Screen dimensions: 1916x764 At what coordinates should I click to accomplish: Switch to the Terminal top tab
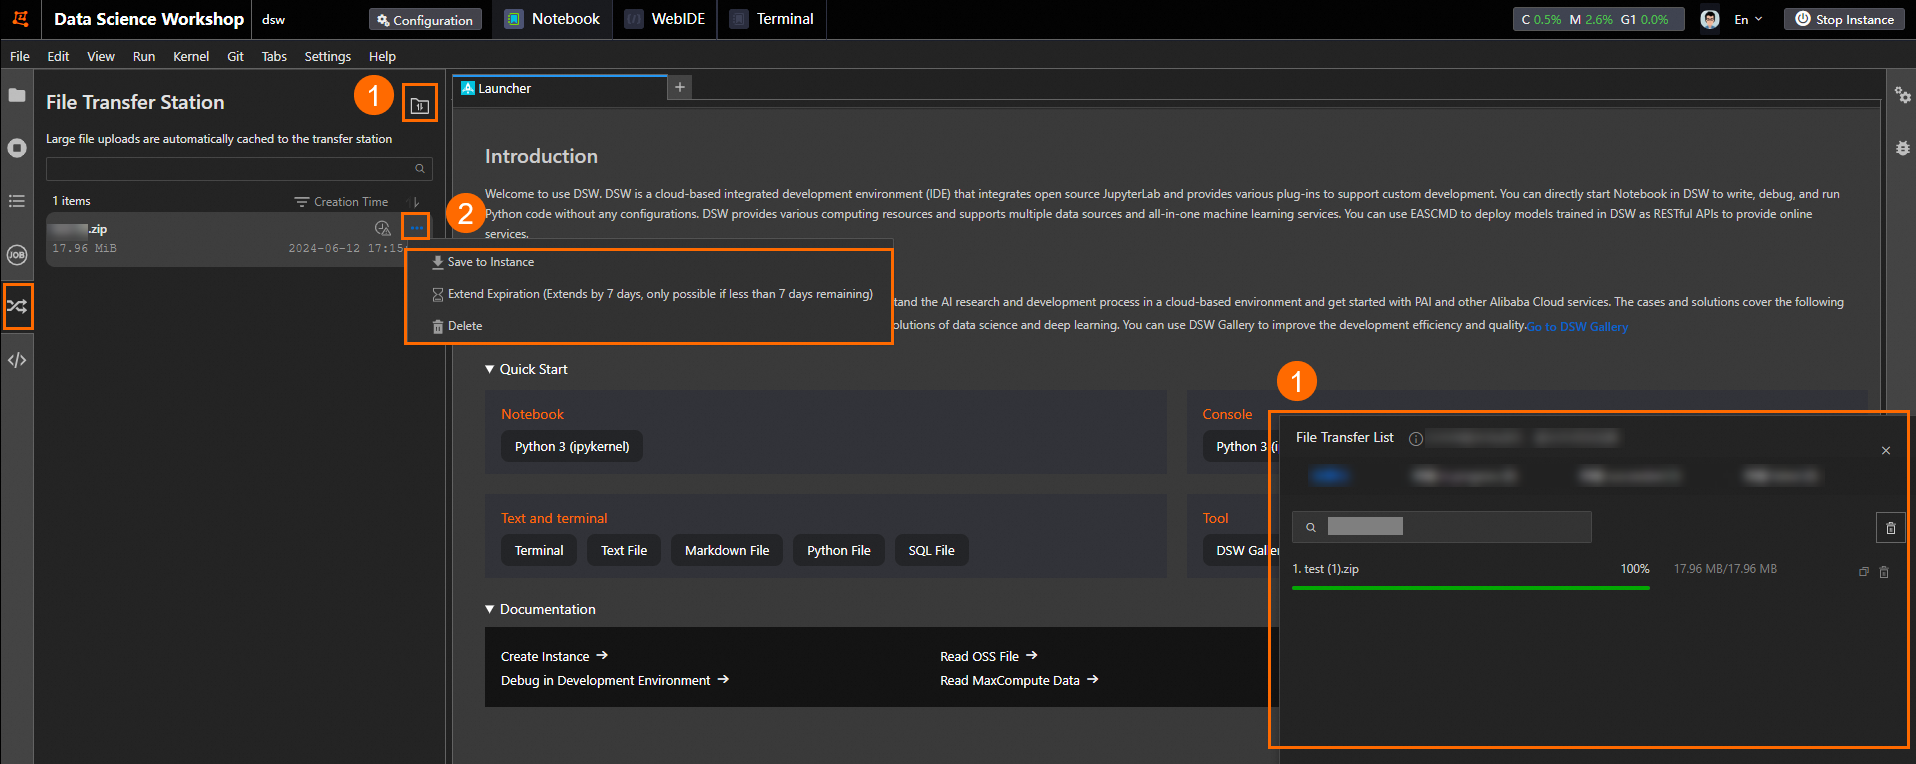click(772, 19)
